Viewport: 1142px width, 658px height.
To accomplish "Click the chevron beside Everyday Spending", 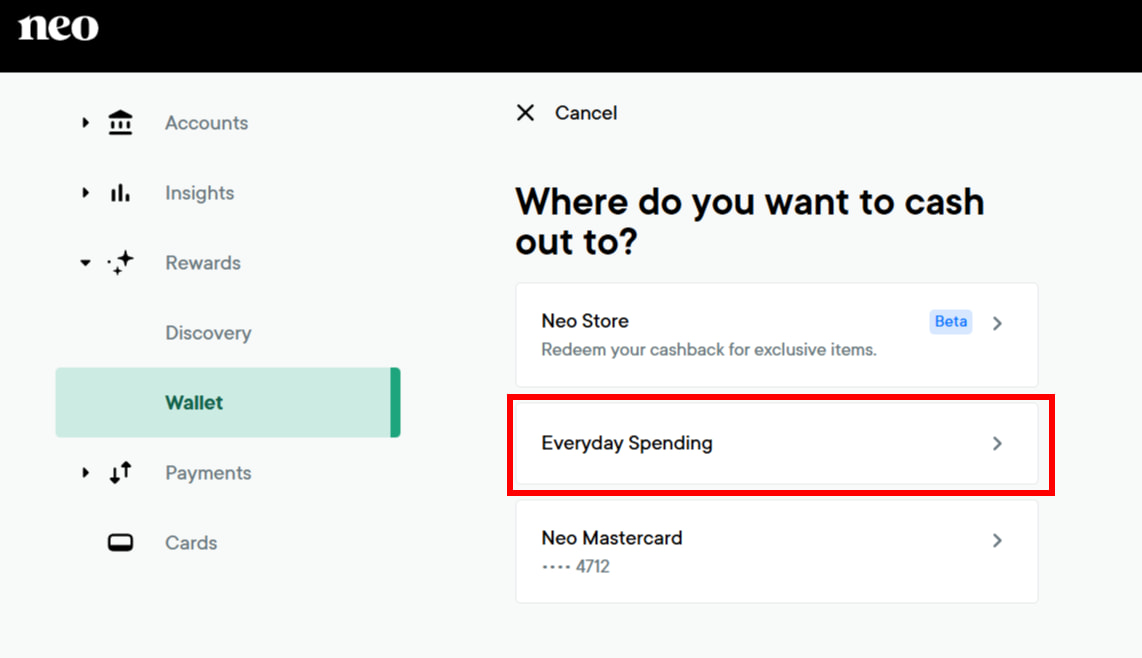I will (x=997, y=444).
